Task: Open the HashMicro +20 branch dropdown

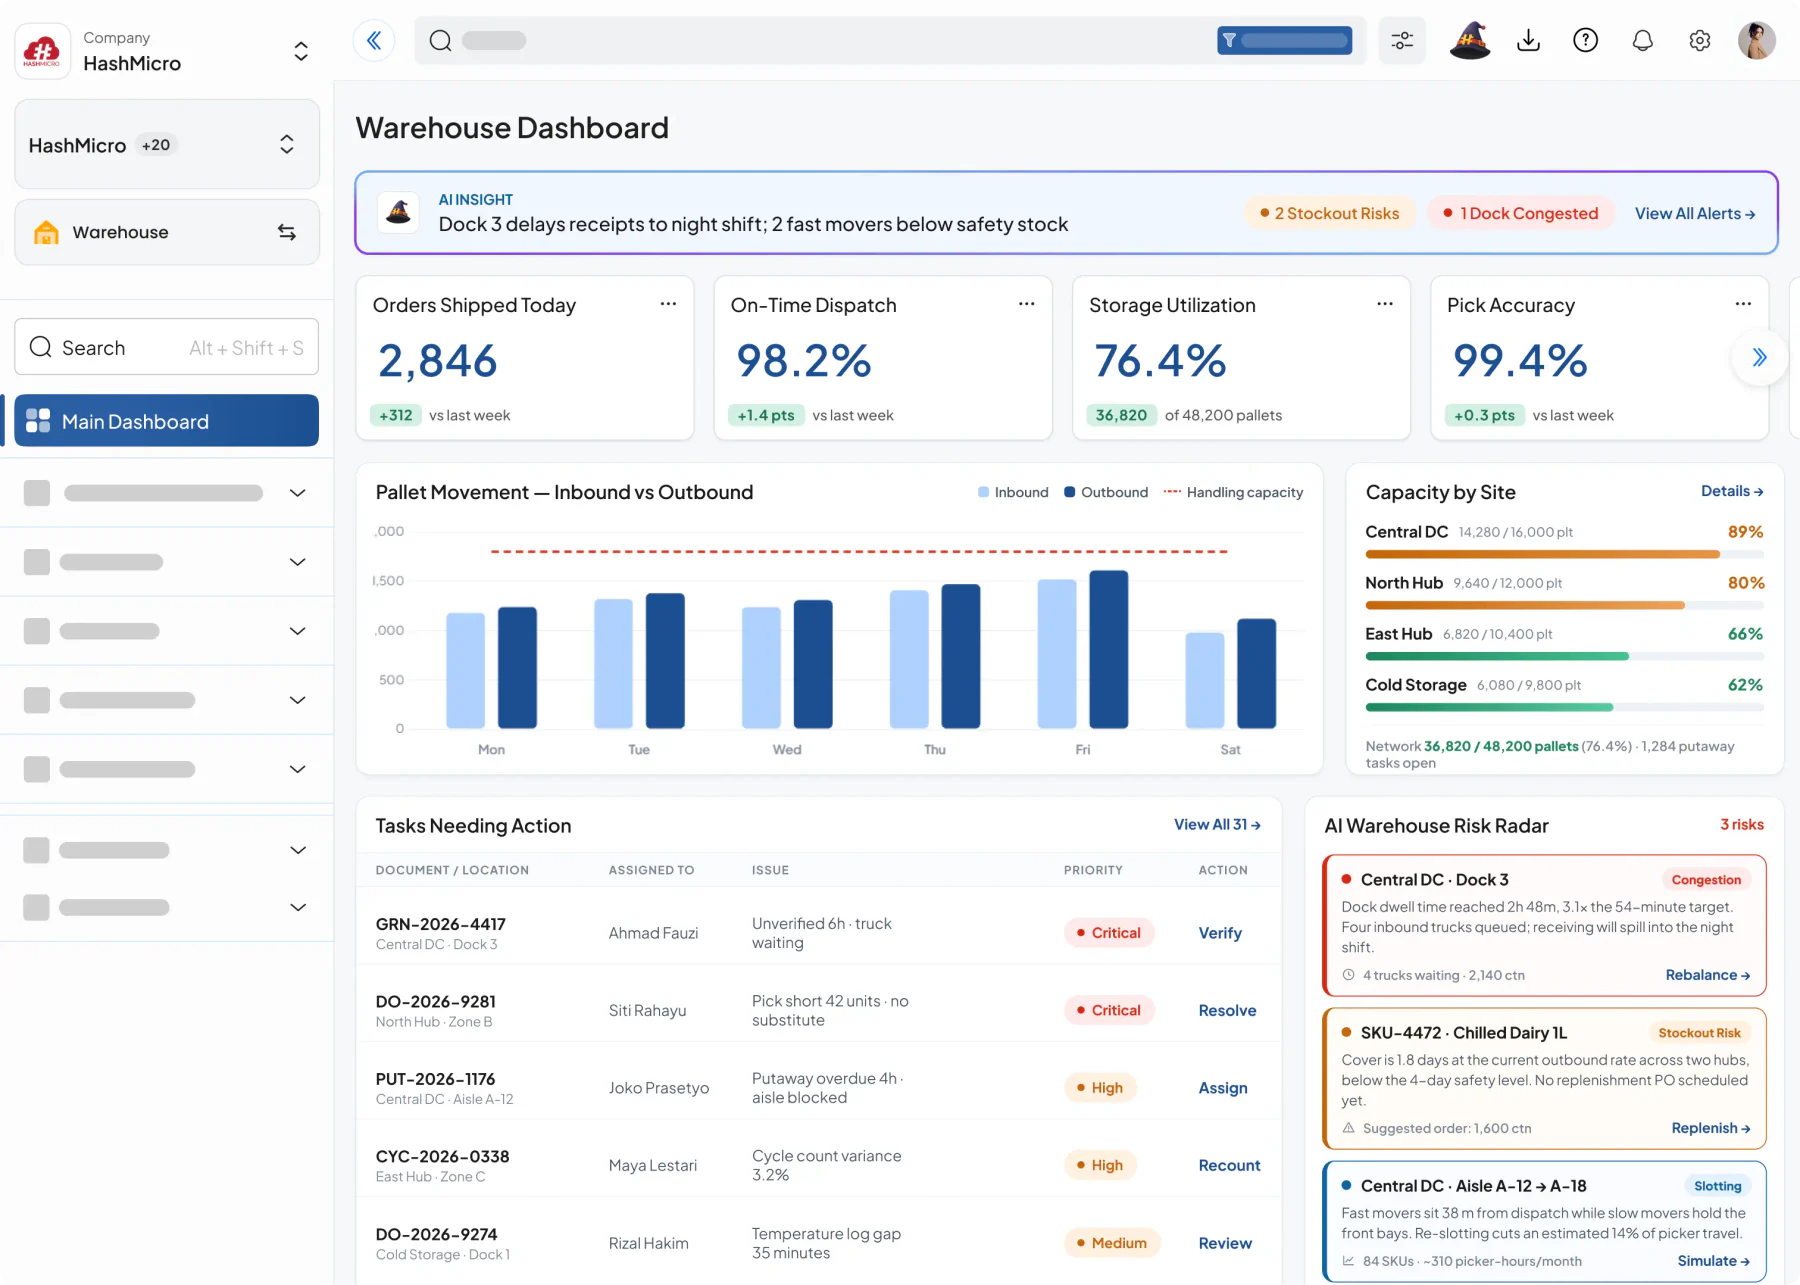Action: pyautogui.click(x=167, y=144)
